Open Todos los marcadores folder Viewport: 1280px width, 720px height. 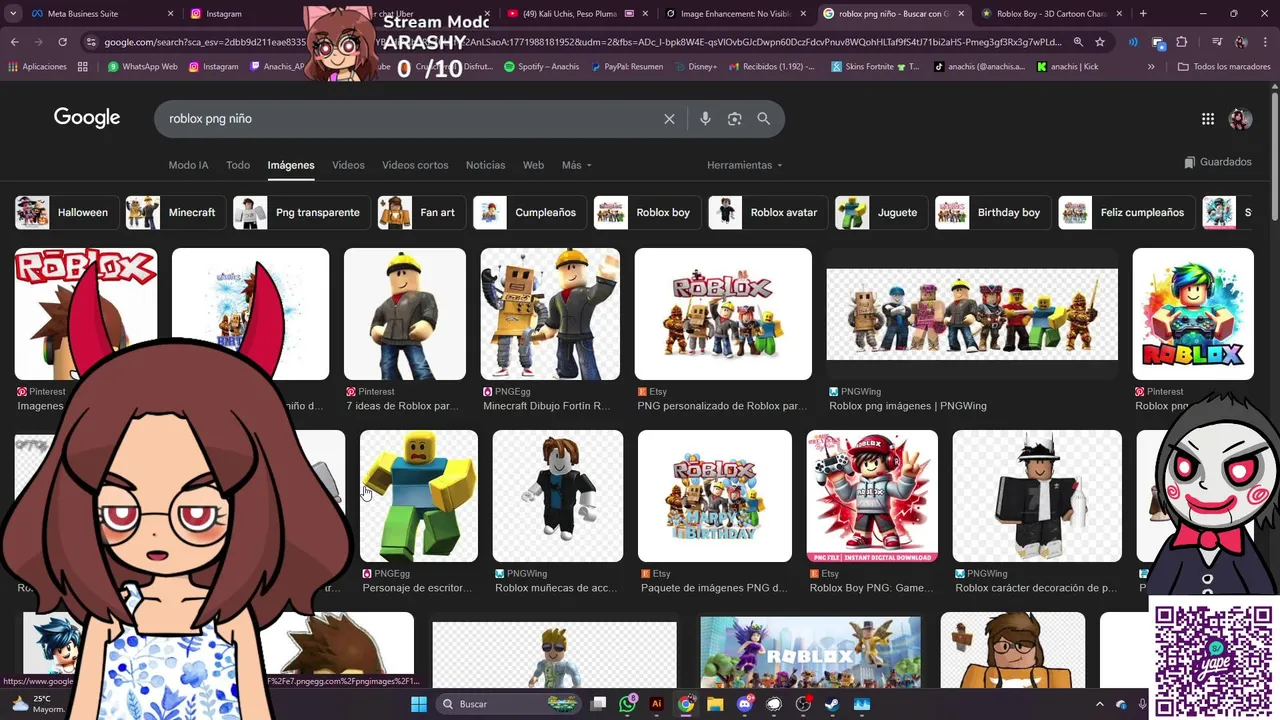1224,67
